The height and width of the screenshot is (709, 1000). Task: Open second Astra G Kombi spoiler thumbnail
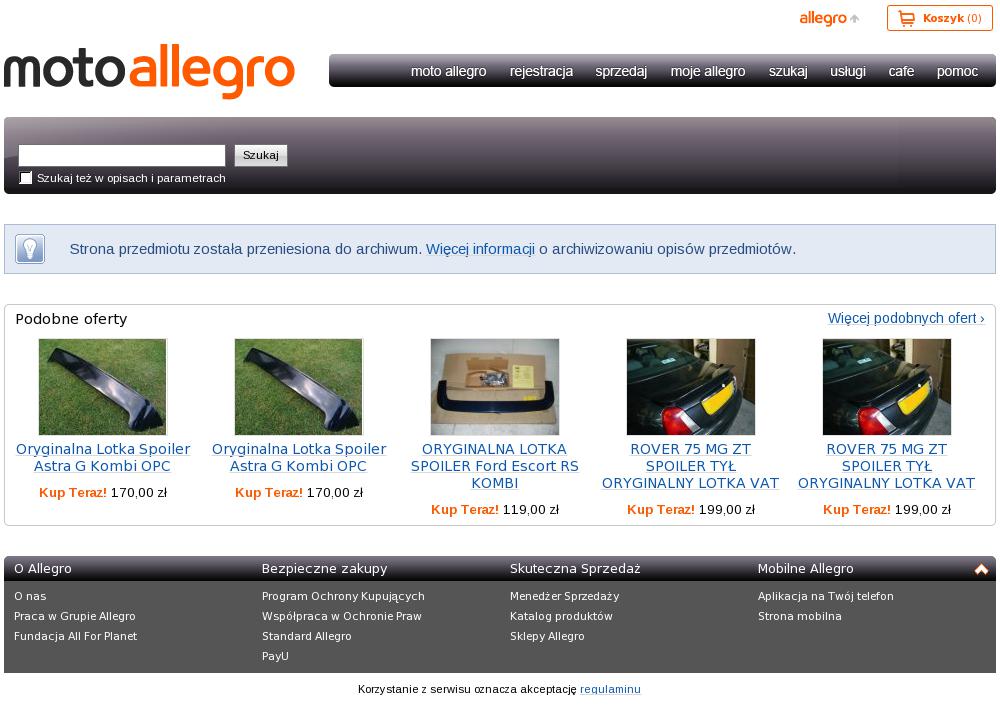coord(298,387)
